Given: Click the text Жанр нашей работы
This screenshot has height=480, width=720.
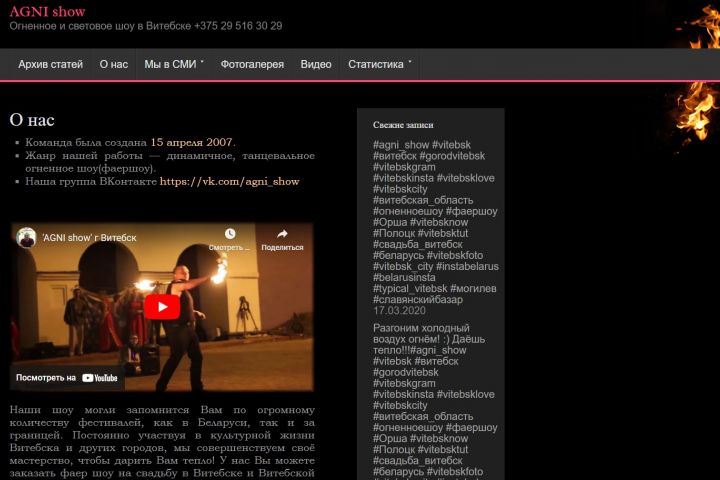Looking at the screenshot, I should 84,156.
